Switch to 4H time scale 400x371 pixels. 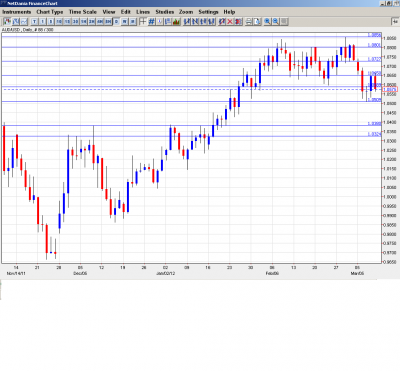coord(100,22)
